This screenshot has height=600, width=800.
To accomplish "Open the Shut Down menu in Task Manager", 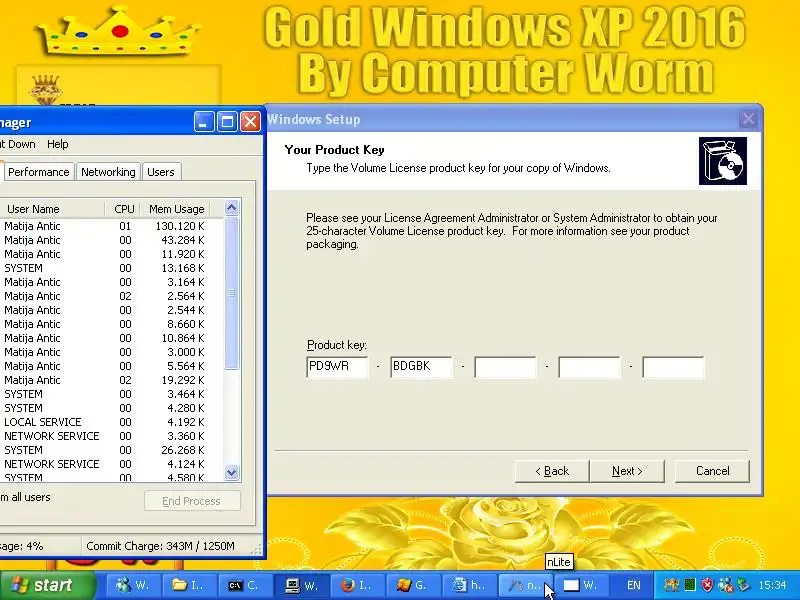I will click(x=18, y=144).
